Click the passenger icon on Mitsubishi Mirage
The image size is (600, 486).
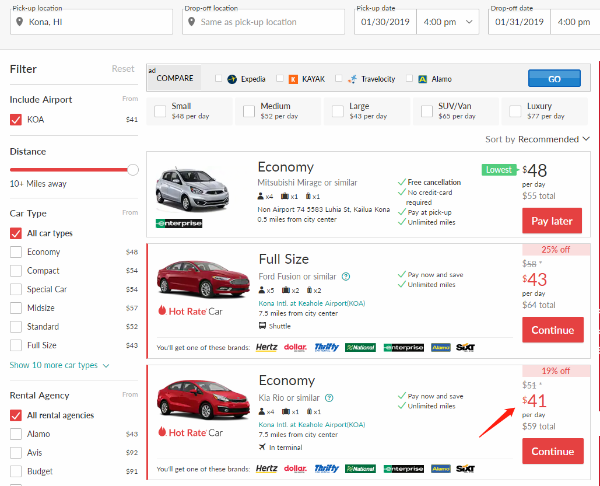tap(261, 196)
